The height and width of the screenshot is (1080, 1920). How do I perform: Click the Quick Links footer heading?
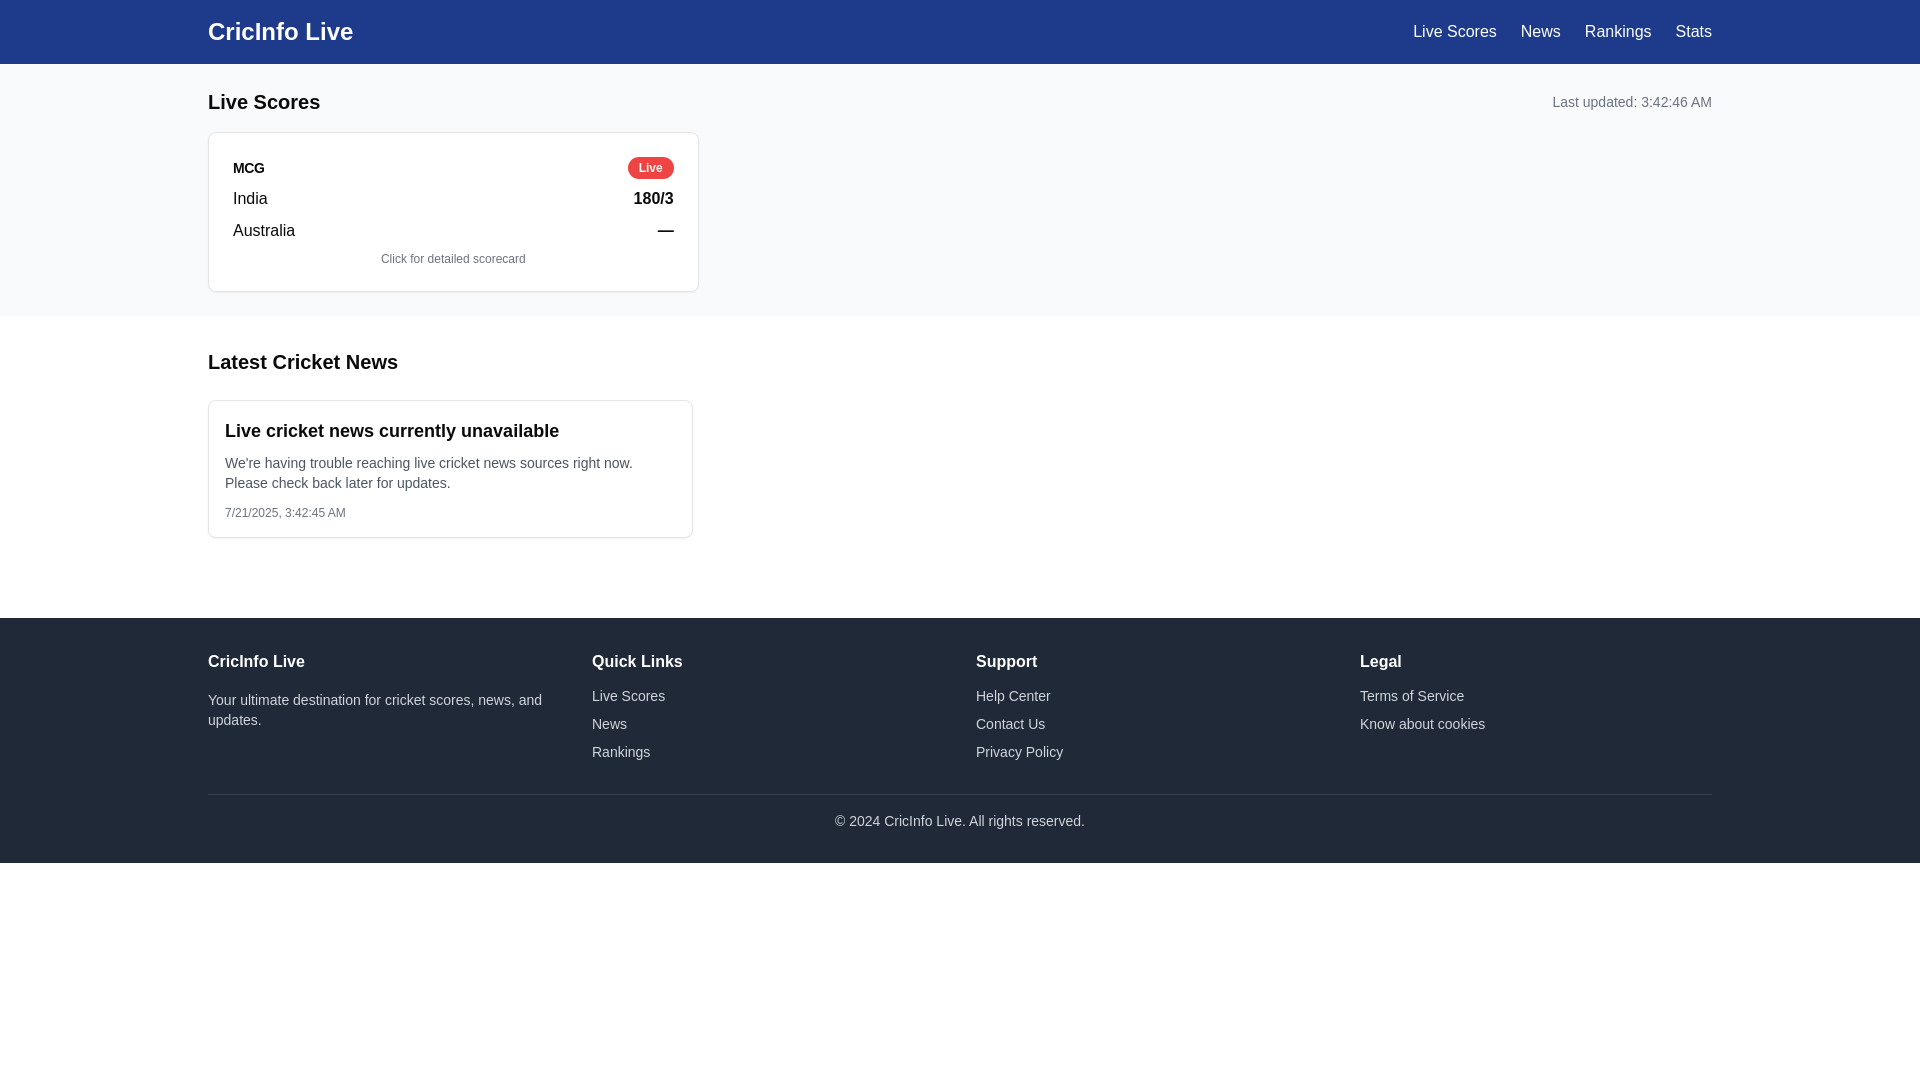(x=637, y=662)
